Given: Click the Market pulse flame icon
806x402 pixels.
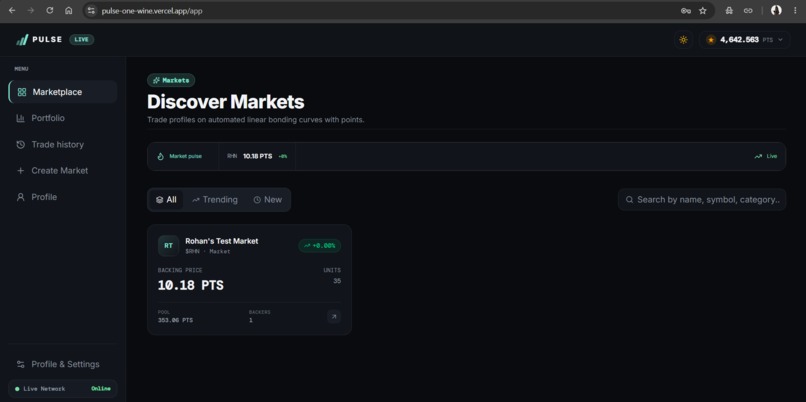Looking at the screenshot, I should [160, 156].
